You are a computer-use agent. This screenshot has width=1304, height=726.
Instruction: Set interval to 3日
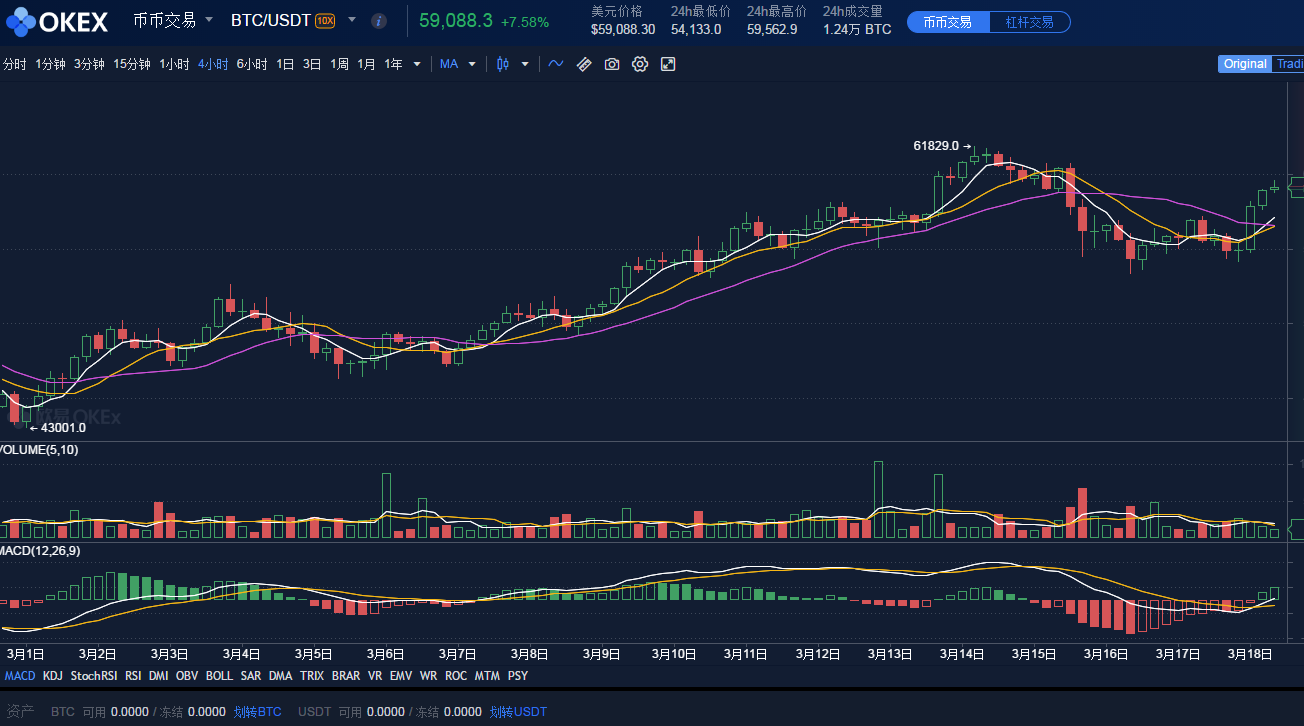[312, 64]
